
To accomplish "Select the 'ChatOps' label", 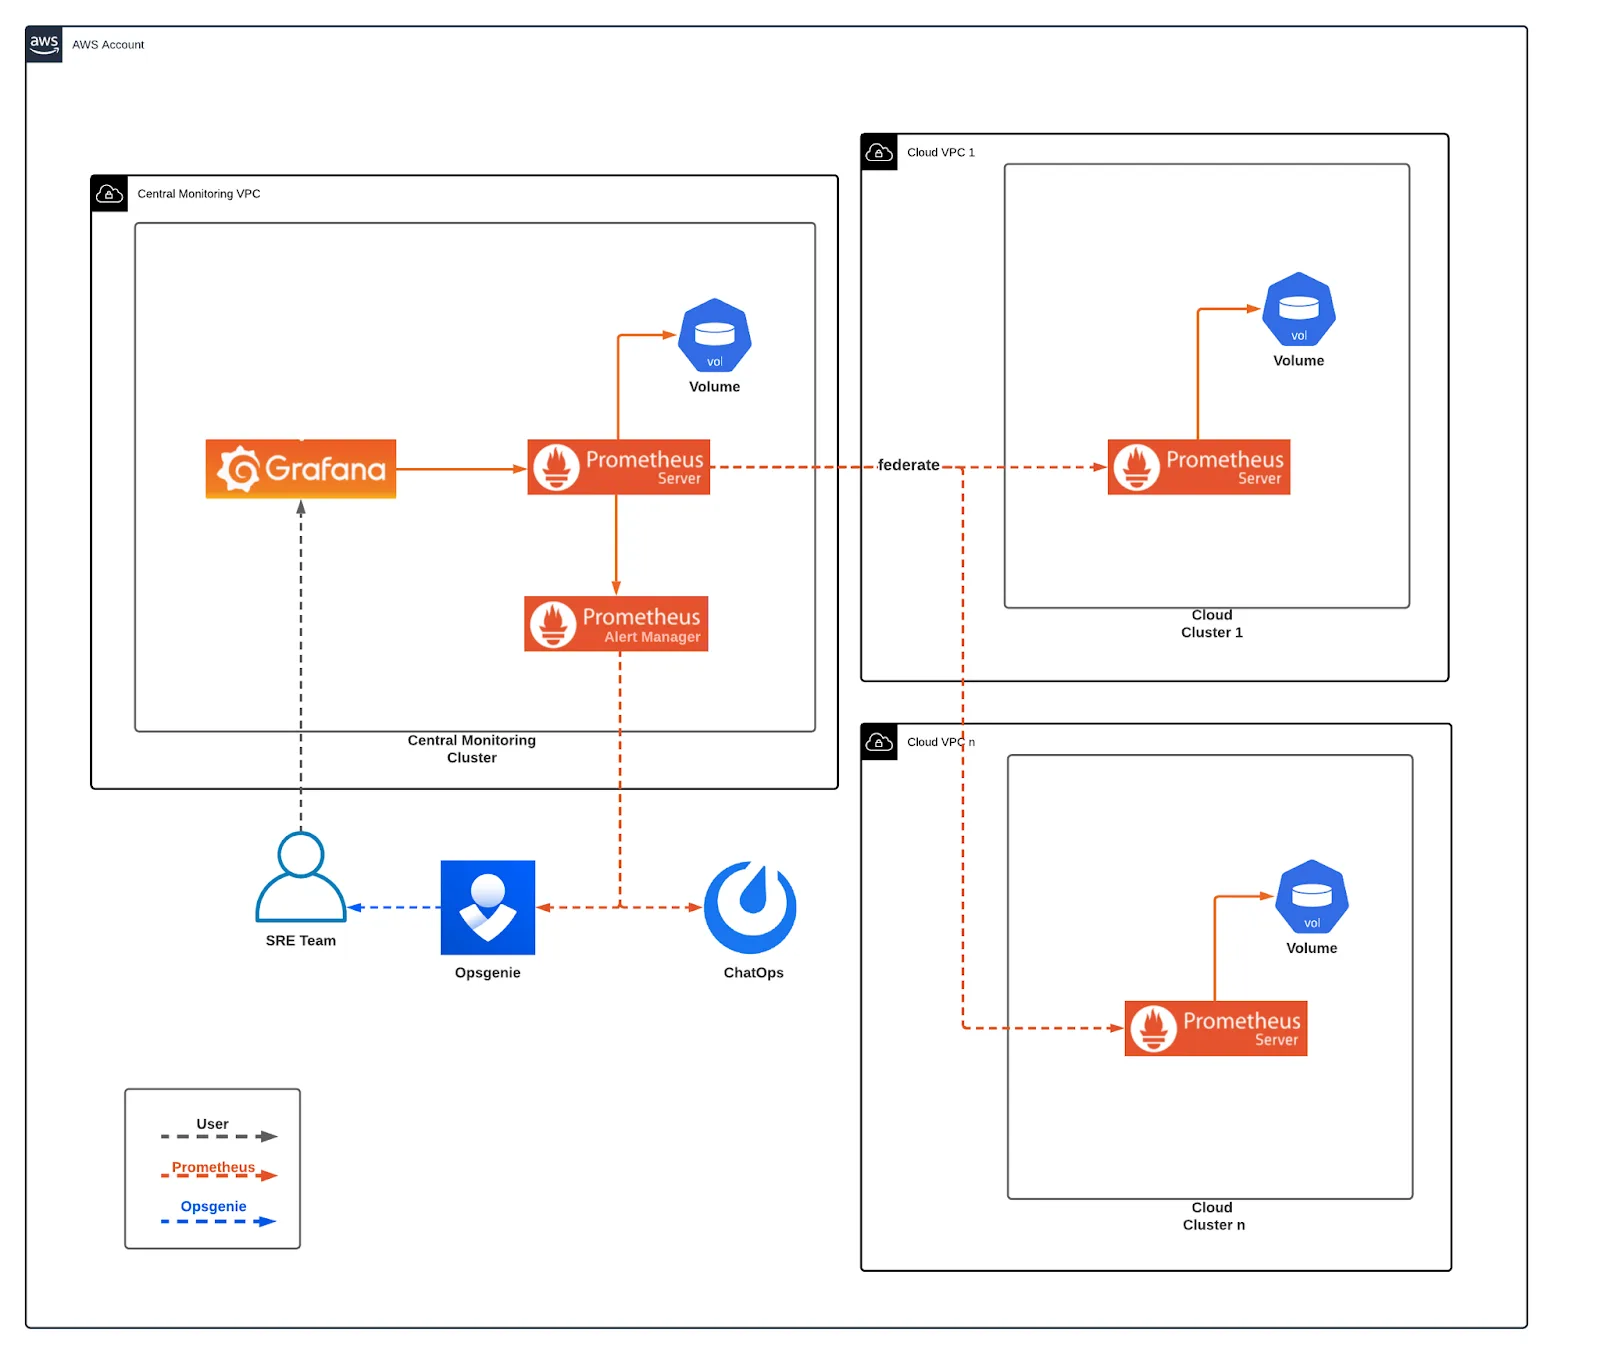I will point(754,973).
